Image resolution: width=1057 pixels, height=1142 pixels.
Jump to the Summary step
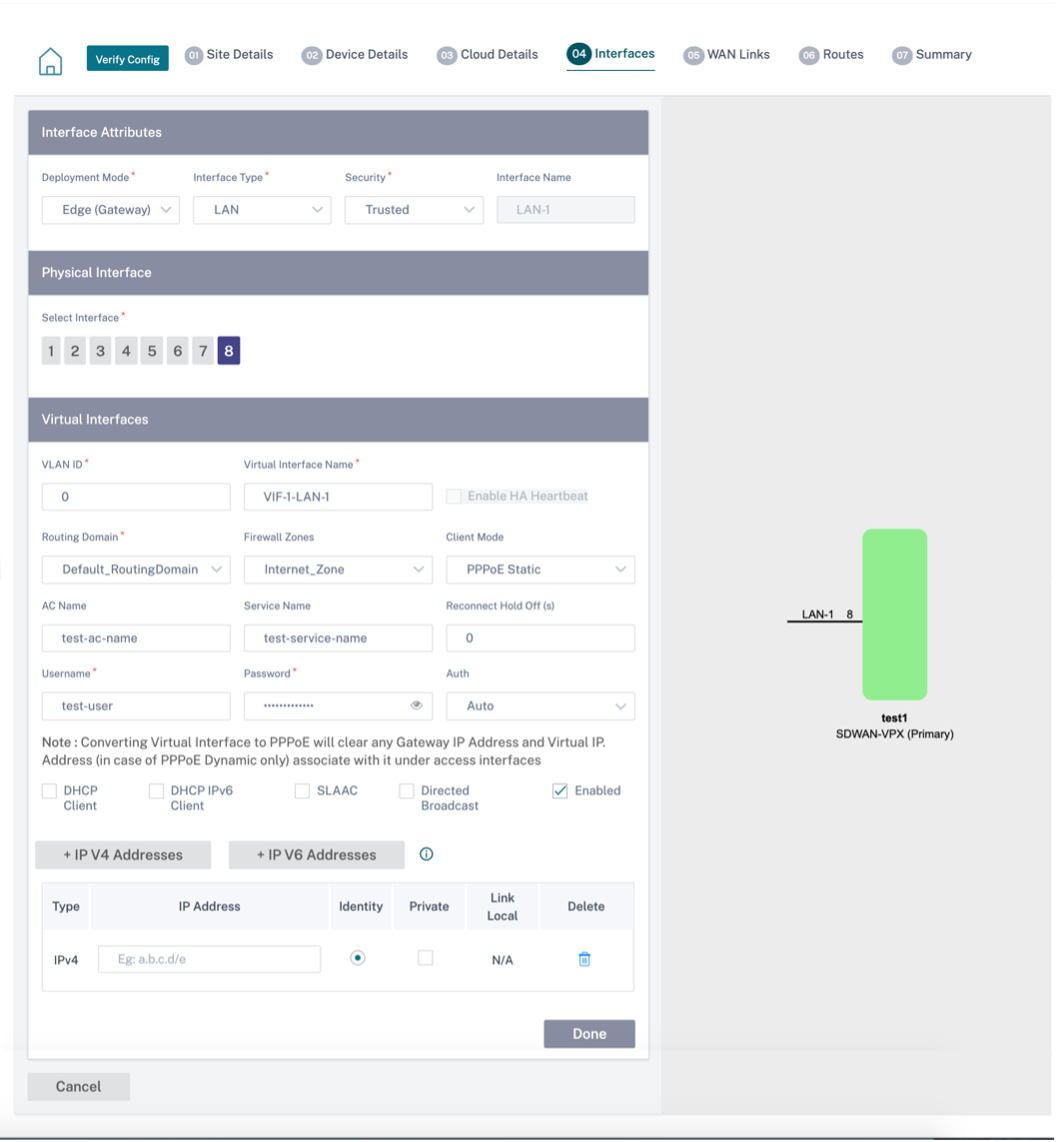pos(932,55)
